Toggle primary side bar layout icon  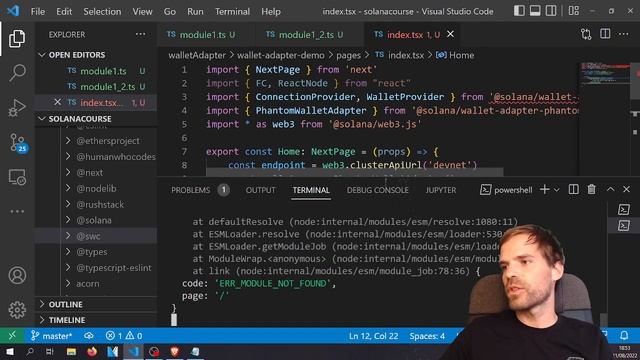pyautogui.click(x=519, y=11)
